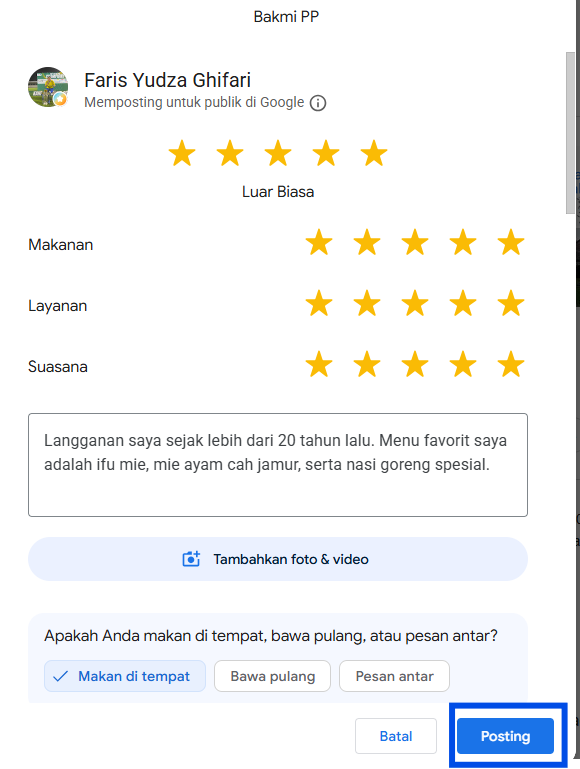This screenshot has height=769, width=580.
Task: Rate Suasana with four stars
Action: coord(463,364)
